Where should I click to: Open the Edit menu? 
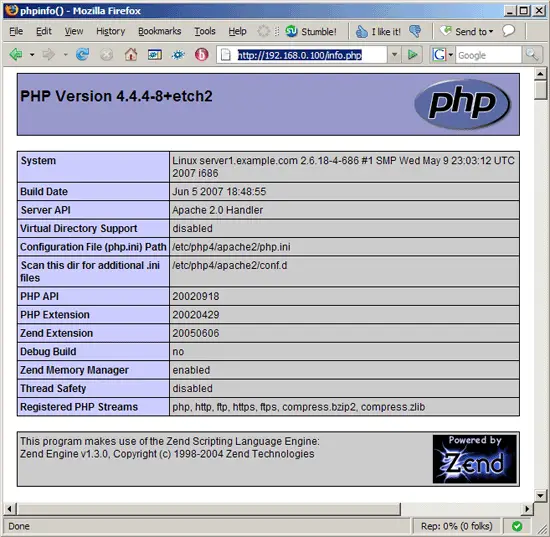pos(44,32)
